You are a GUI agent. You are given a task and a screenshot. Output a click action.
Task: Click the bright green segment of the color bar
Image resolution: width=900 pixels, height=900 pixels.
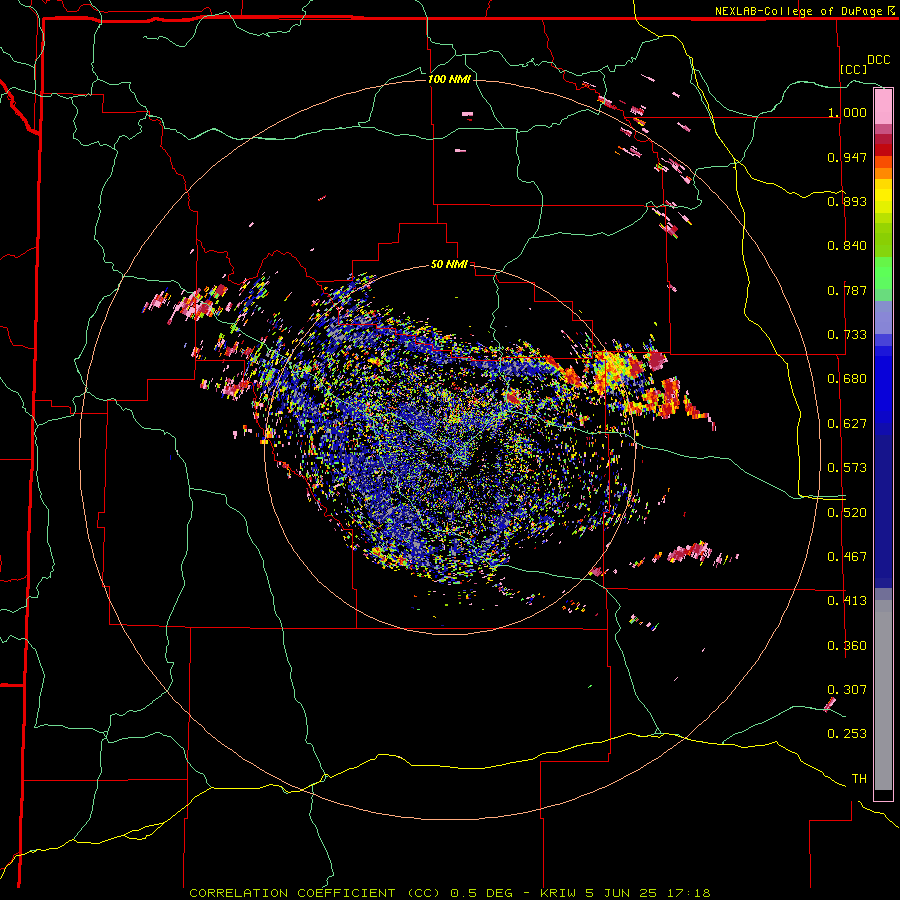883,273
